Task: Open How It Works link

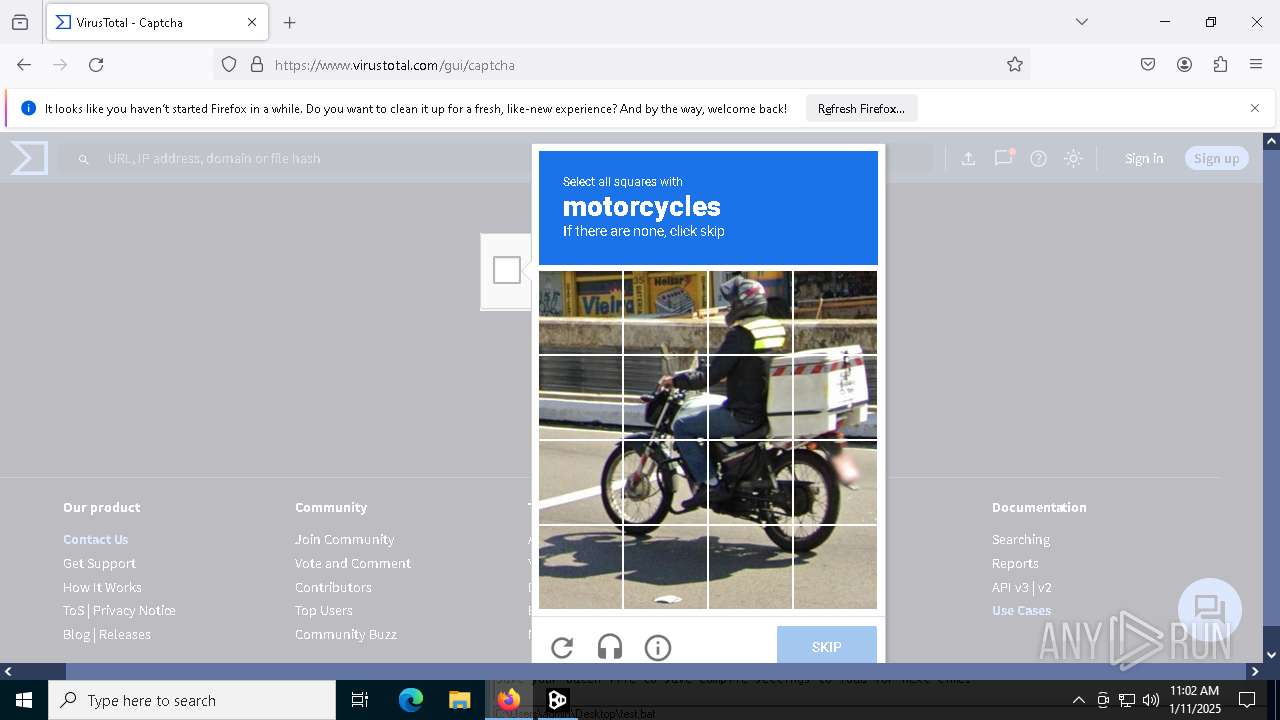Action: (102, 587)
